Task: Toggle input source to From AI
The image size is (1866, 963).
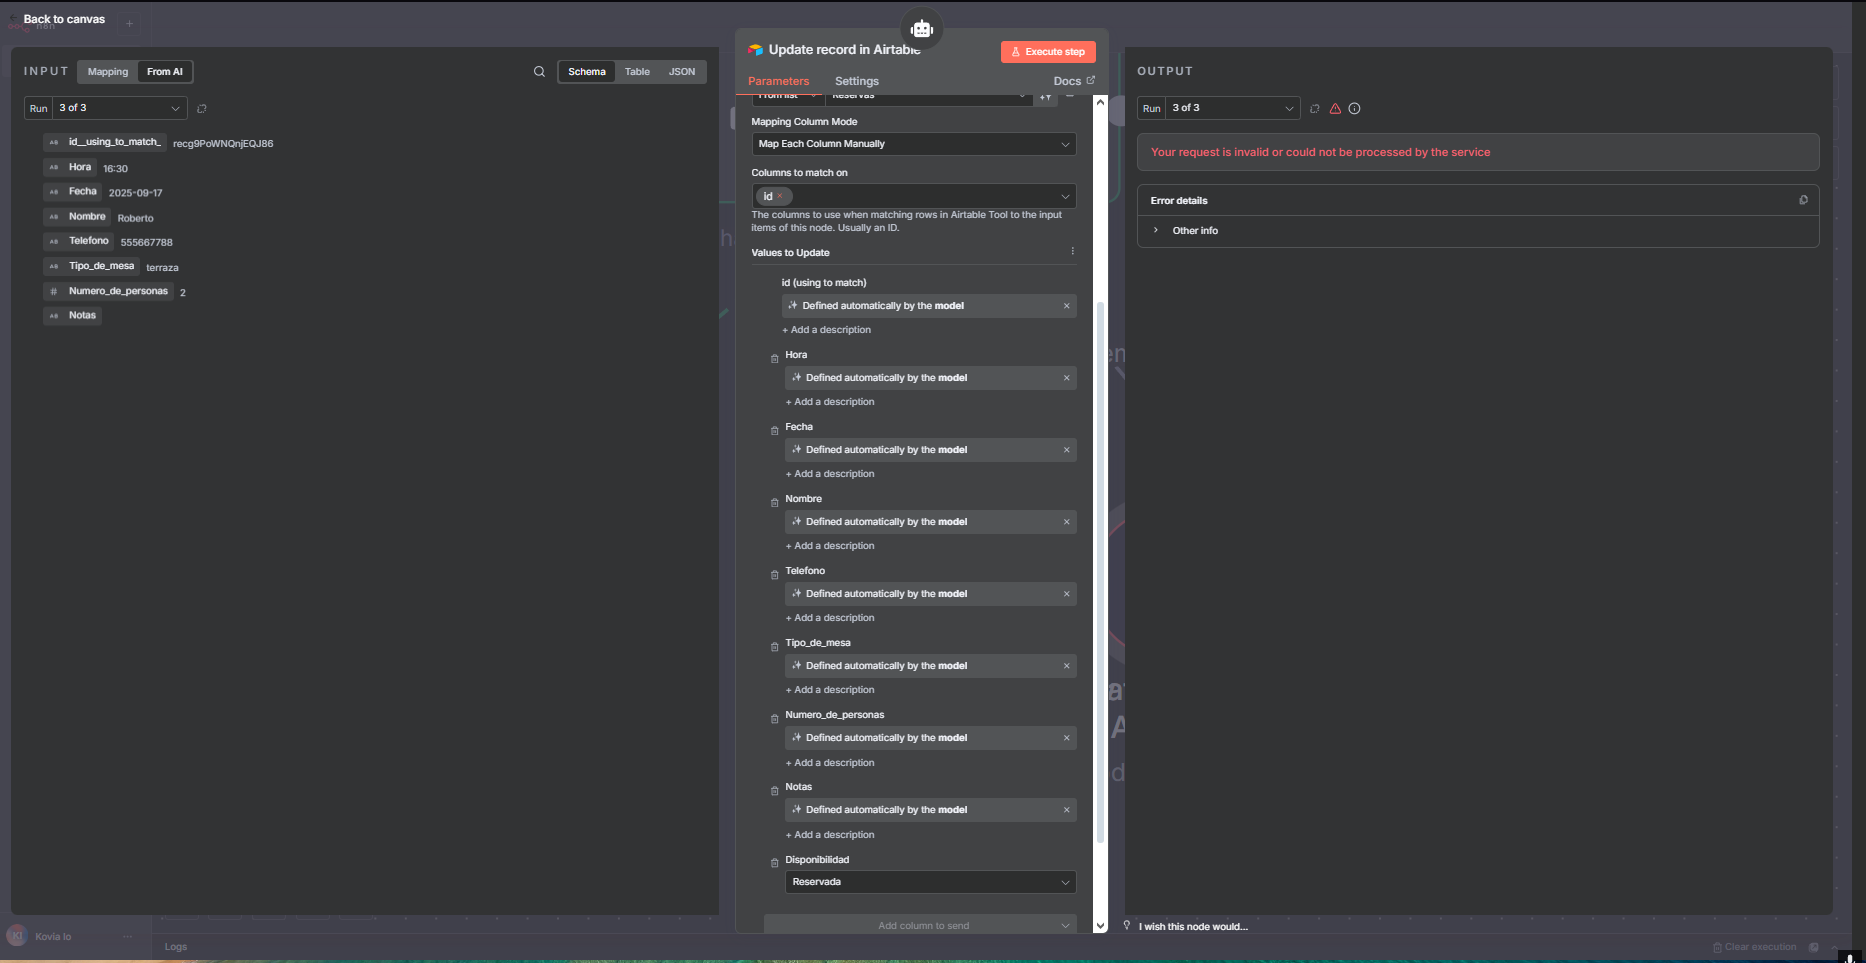Action: coord(165,72)
